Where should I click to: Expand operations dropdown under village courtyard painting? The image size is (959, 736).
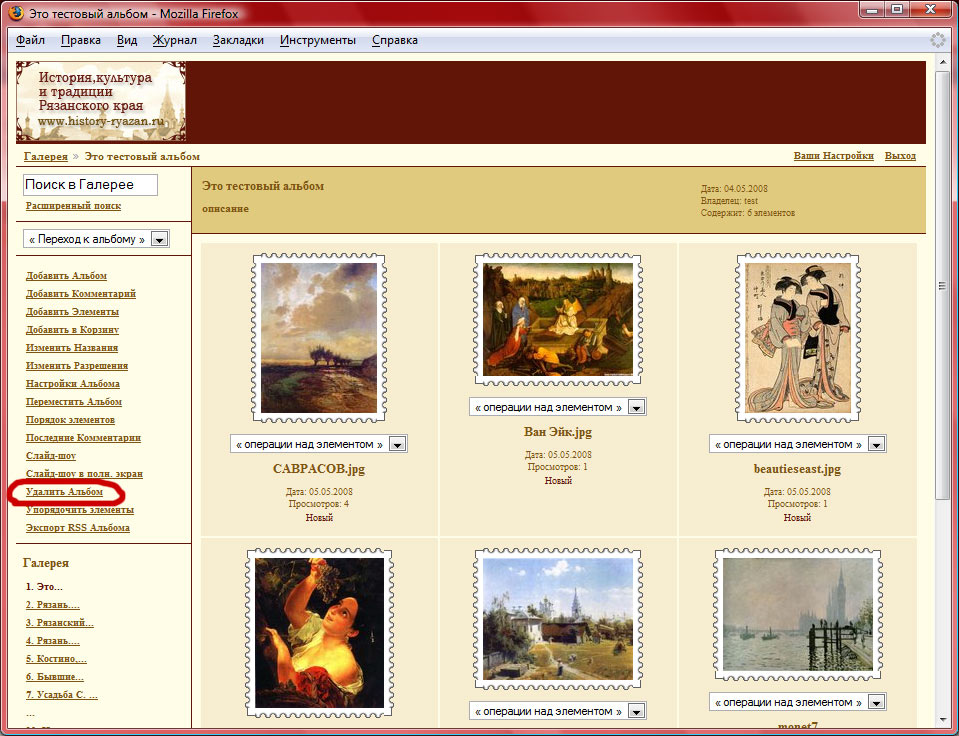click(x=558, y=711)
